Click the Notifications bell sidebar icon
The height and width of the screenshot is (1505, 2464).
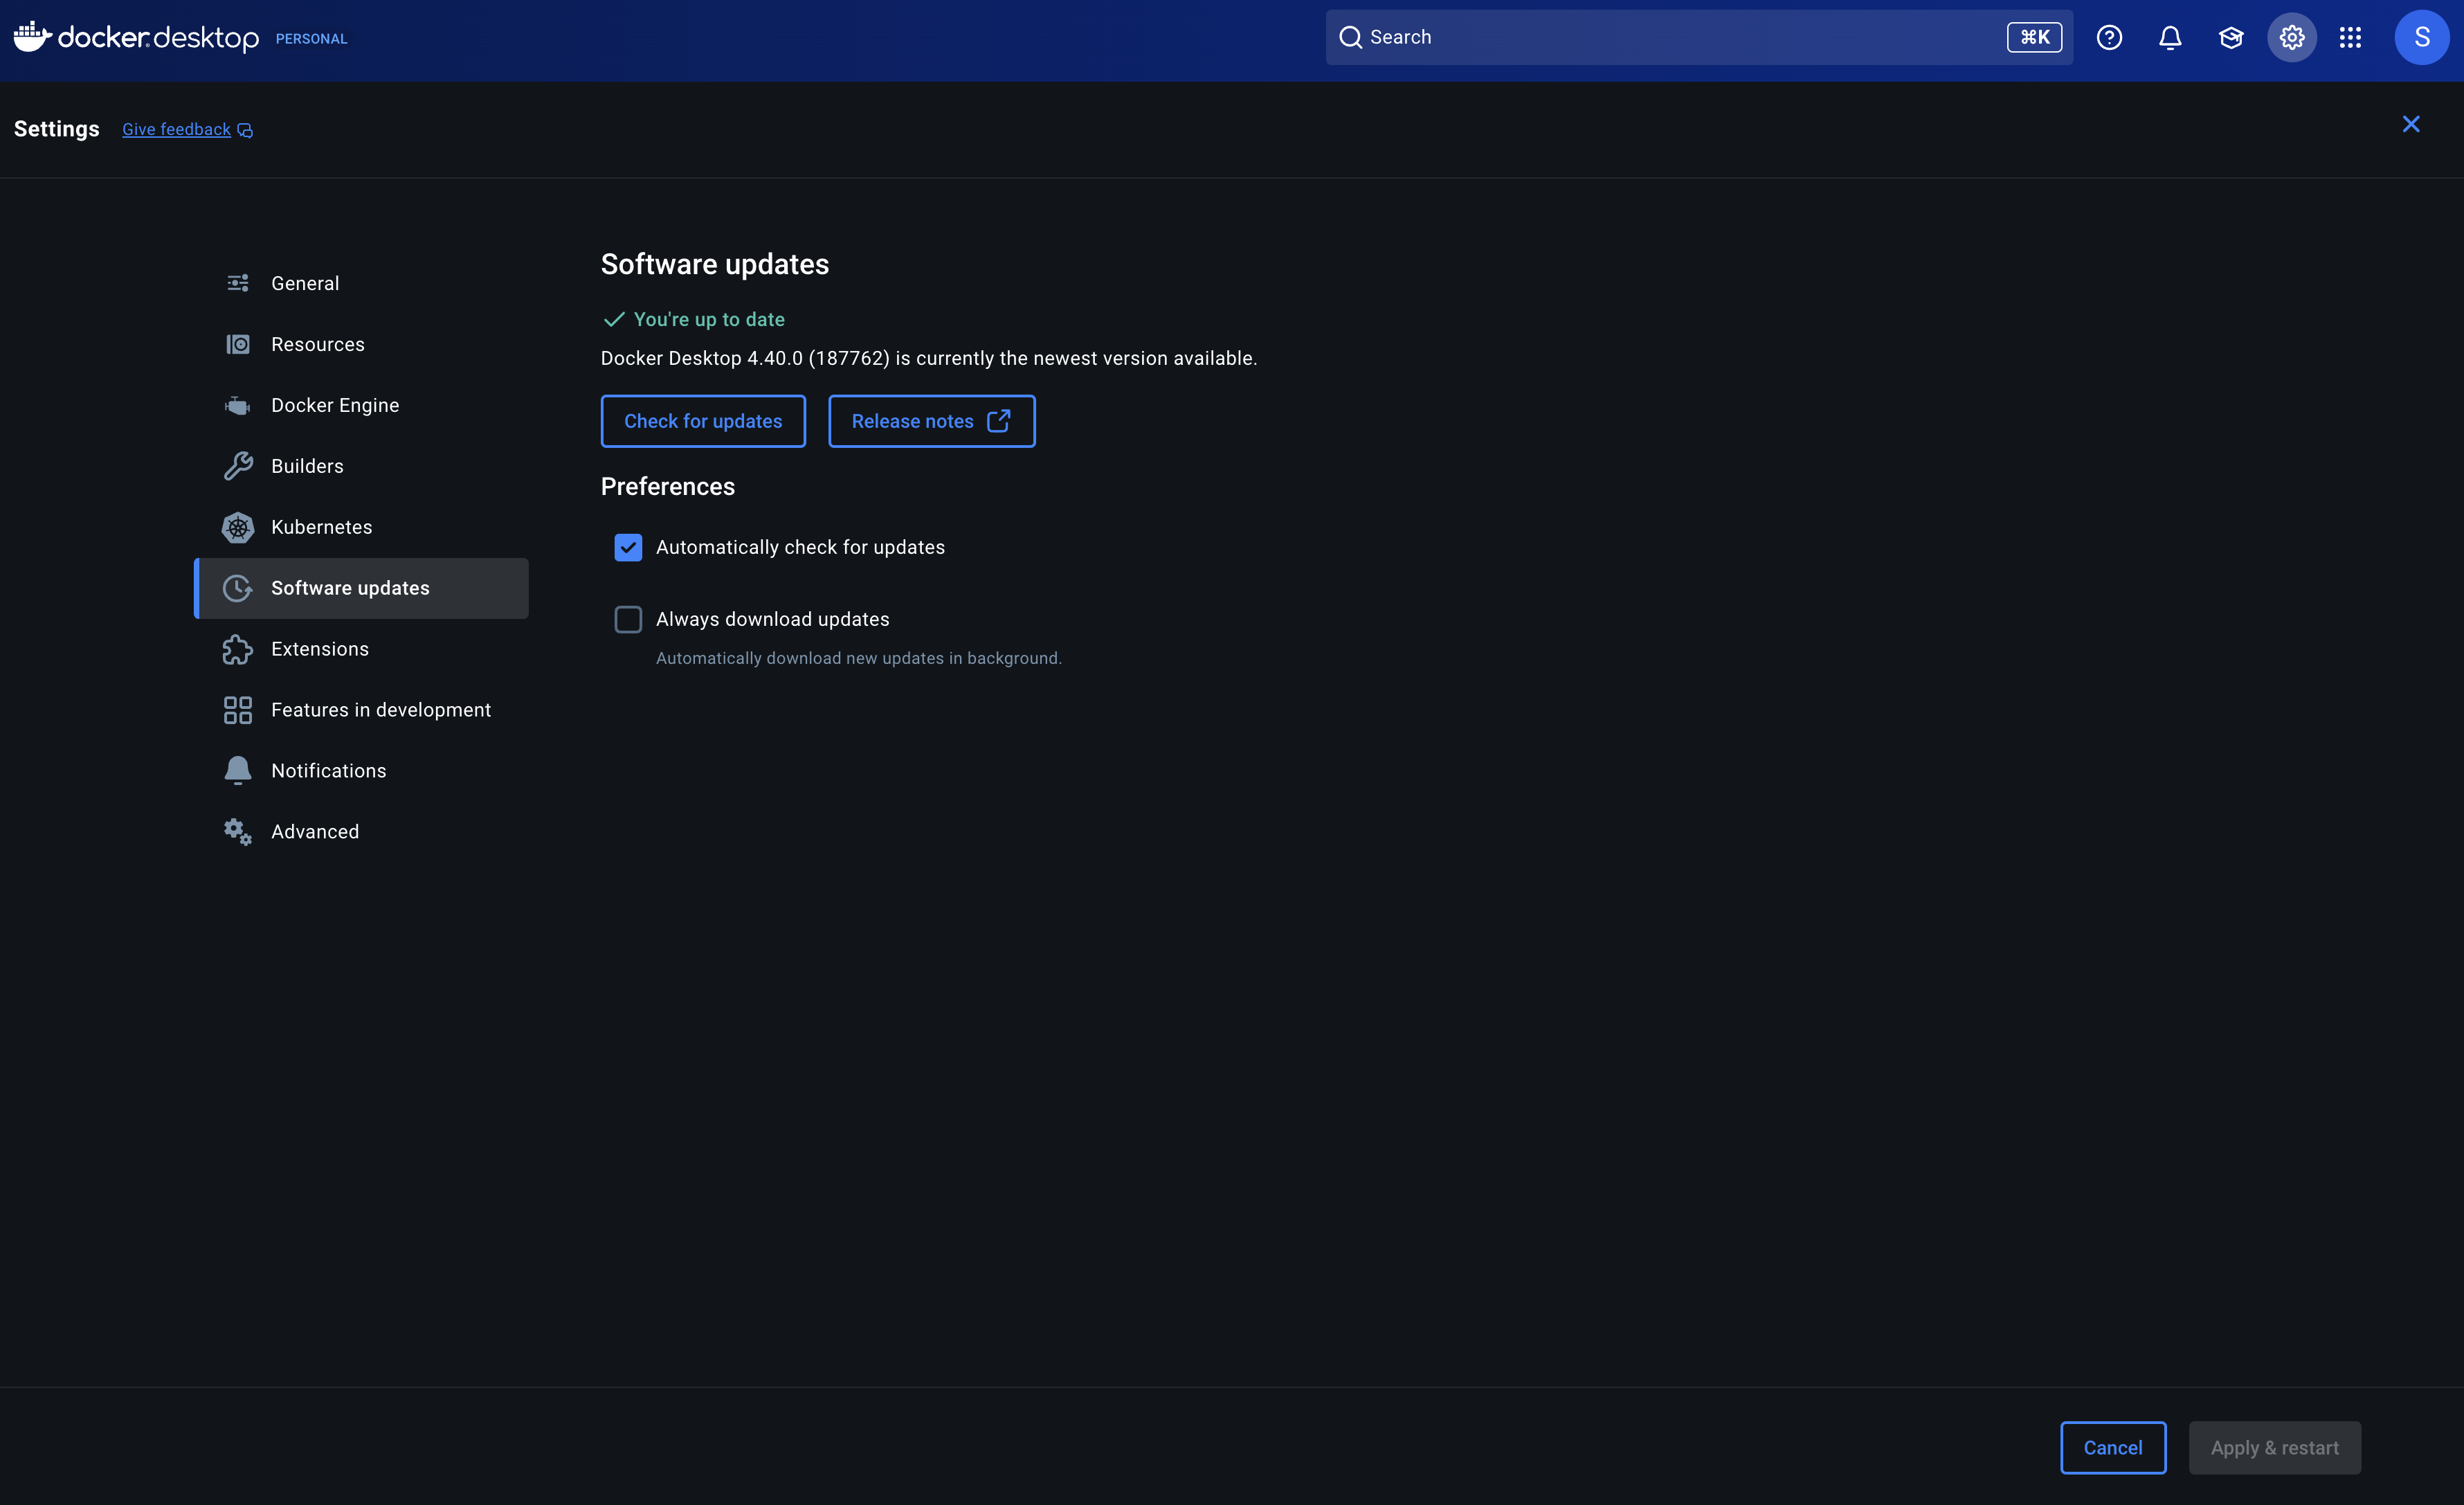238,770
